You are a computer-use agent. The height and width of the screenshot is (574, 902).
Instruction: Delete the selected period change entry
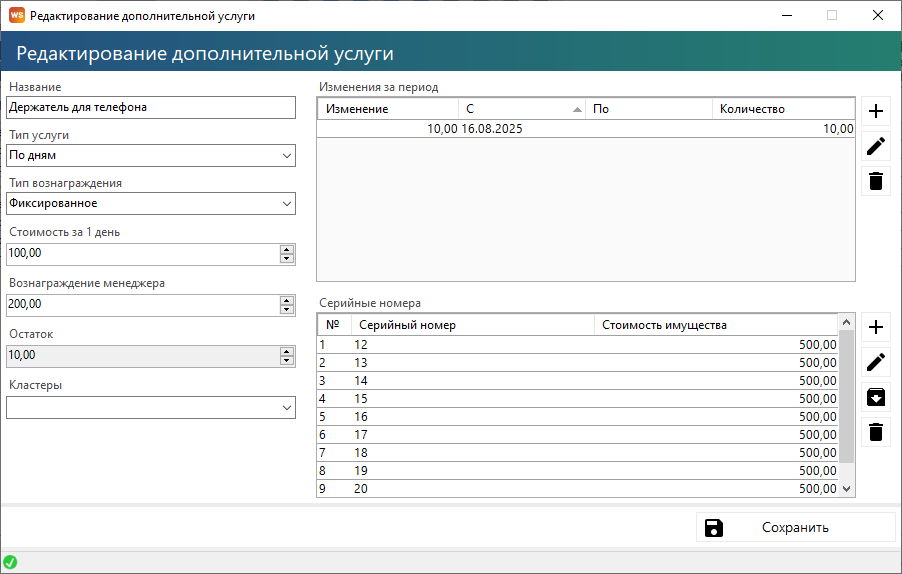[x=876, y=181]
